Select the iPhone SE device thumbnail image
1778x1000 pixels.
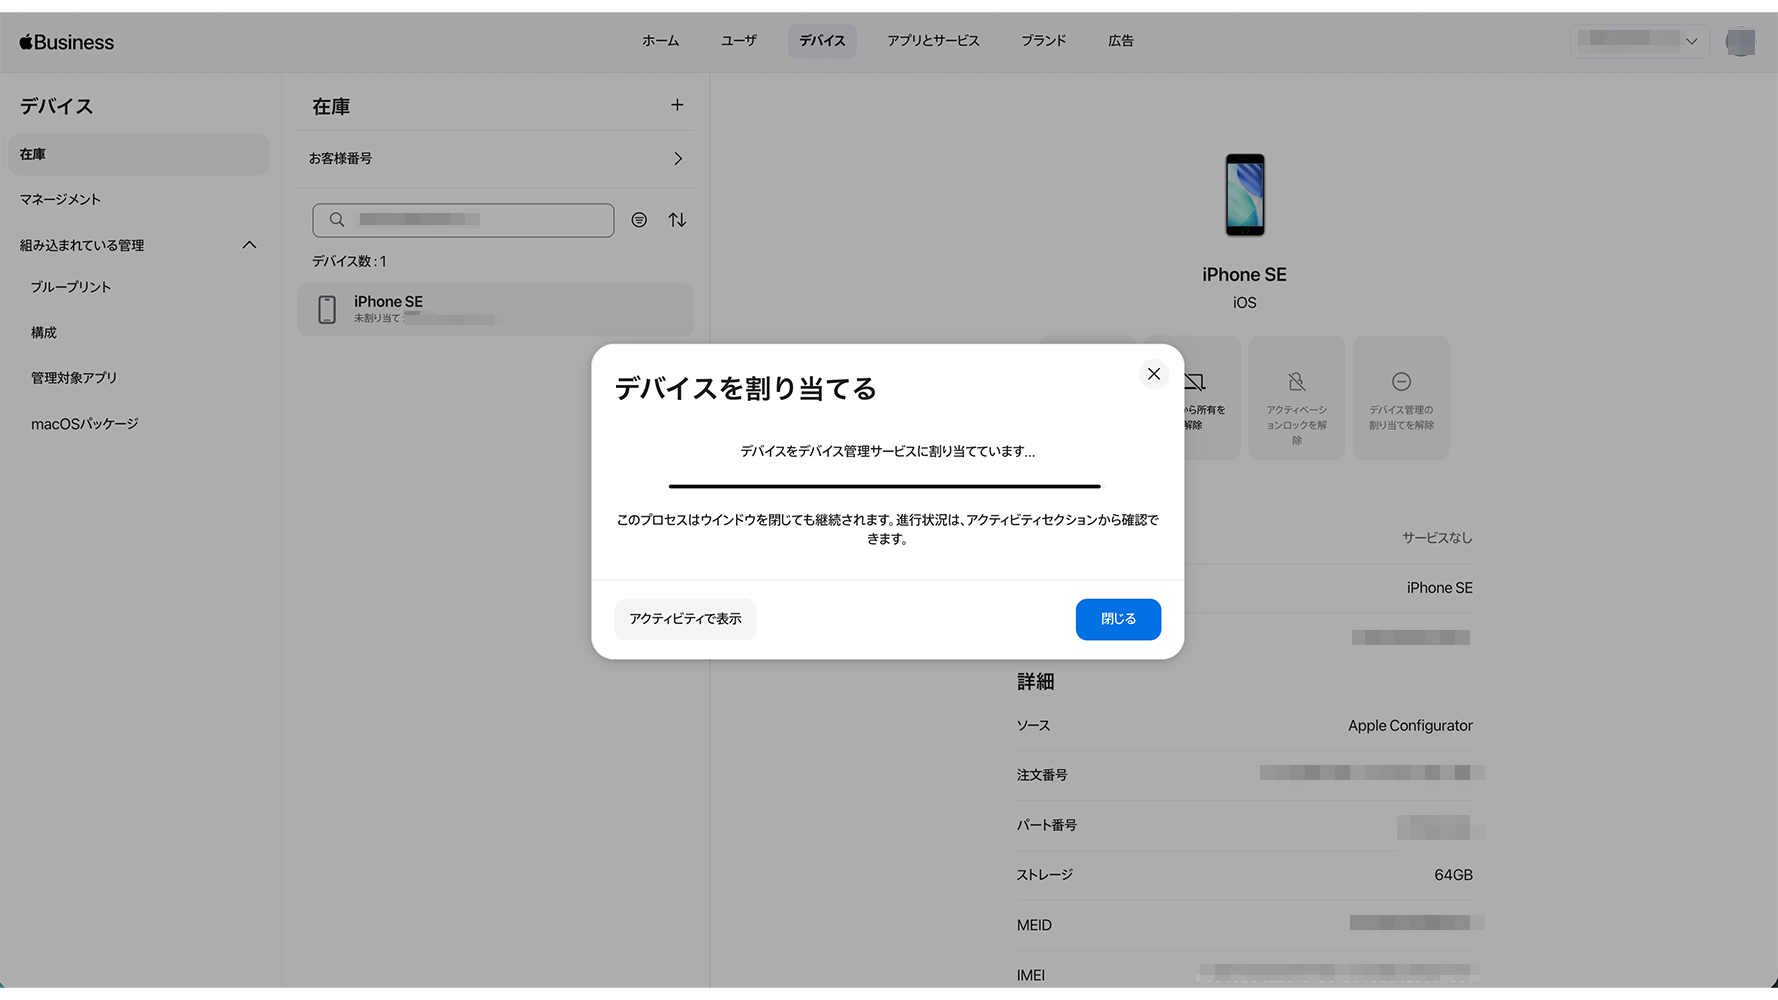pos(1244,195)
